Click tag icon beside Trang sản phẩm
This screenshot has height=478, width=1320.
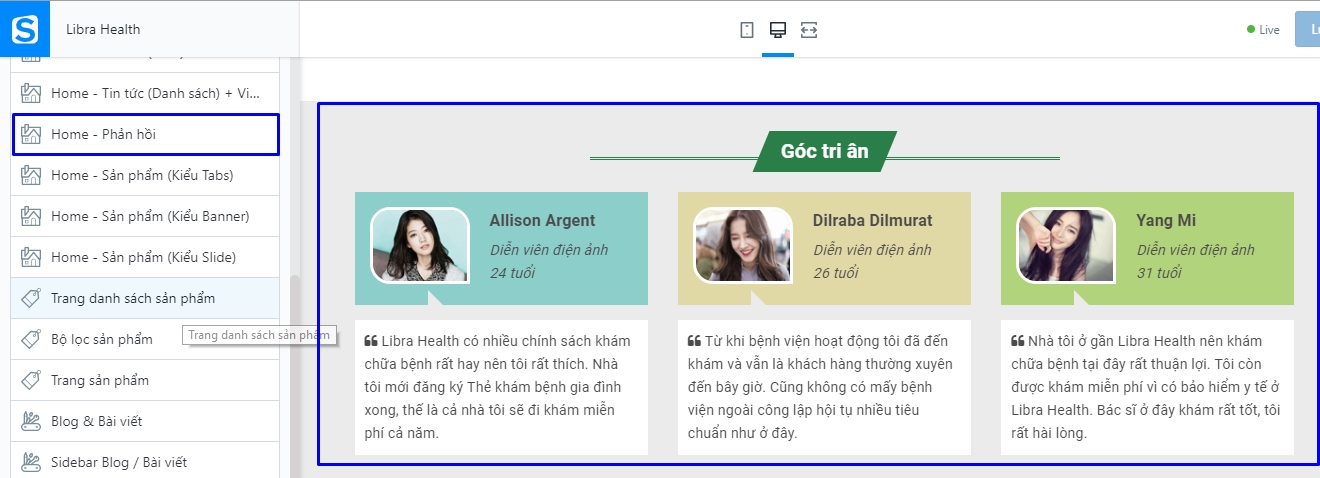(x=31, y=380)
